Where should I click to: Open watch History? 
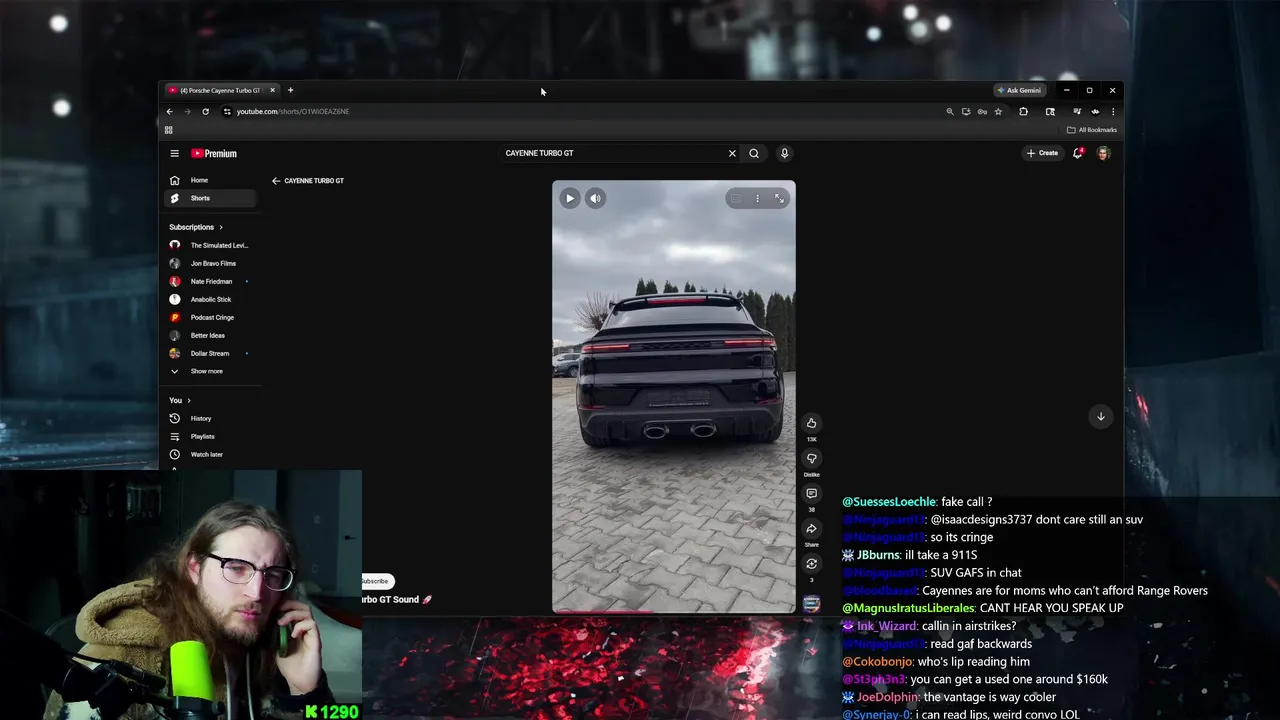(212, 418)
